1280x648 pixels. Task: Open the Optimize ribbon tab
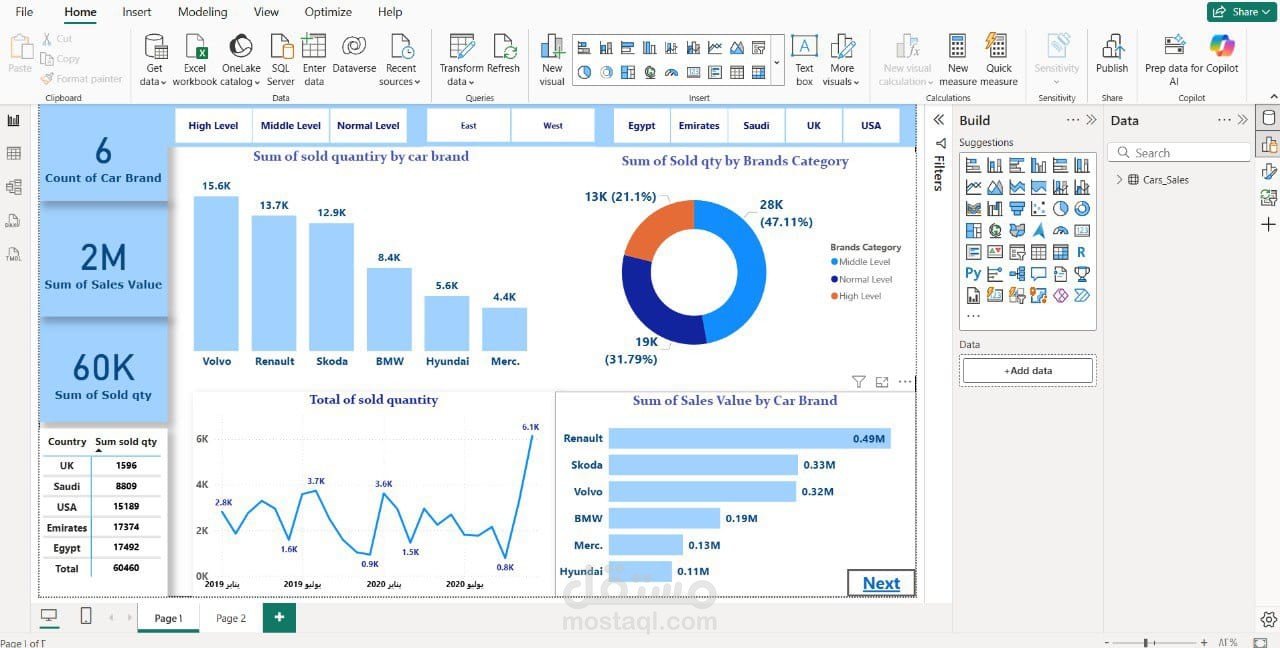point(328,12)
